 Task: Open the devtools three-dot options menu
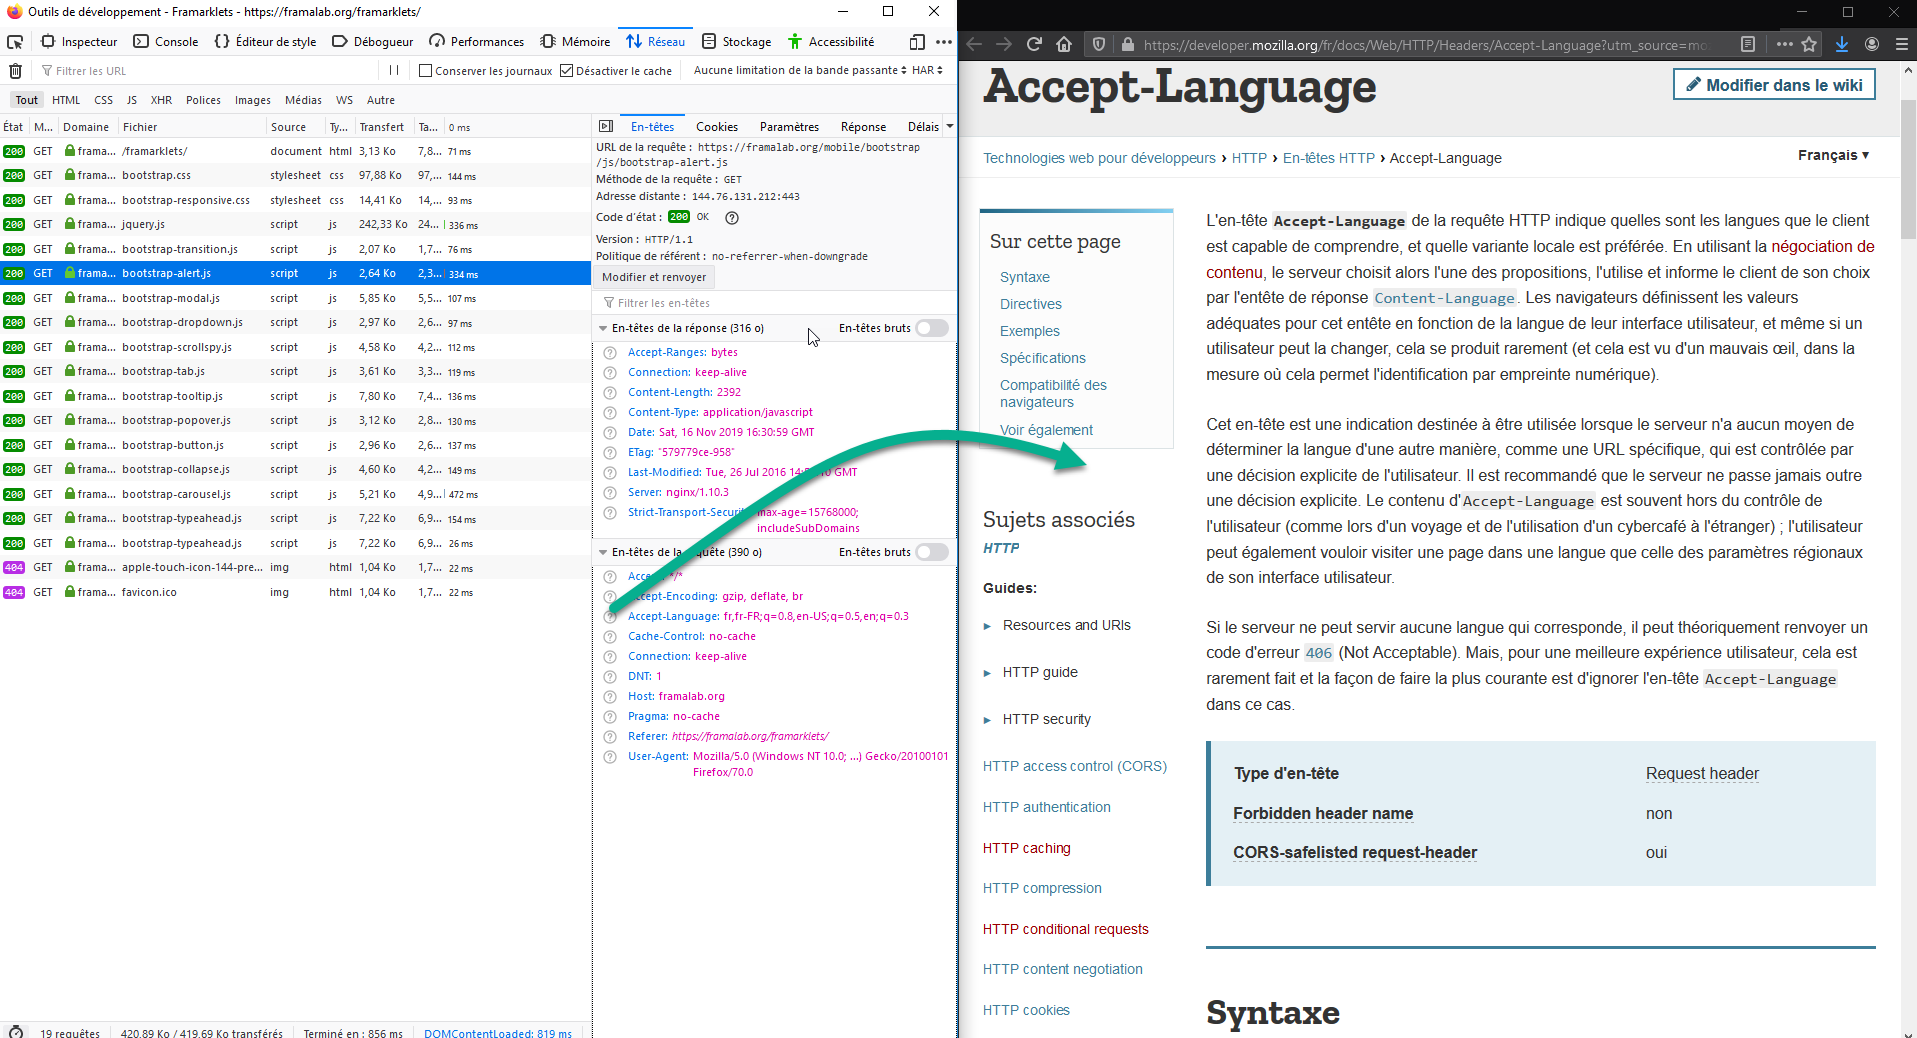click(x=944, y=42)
